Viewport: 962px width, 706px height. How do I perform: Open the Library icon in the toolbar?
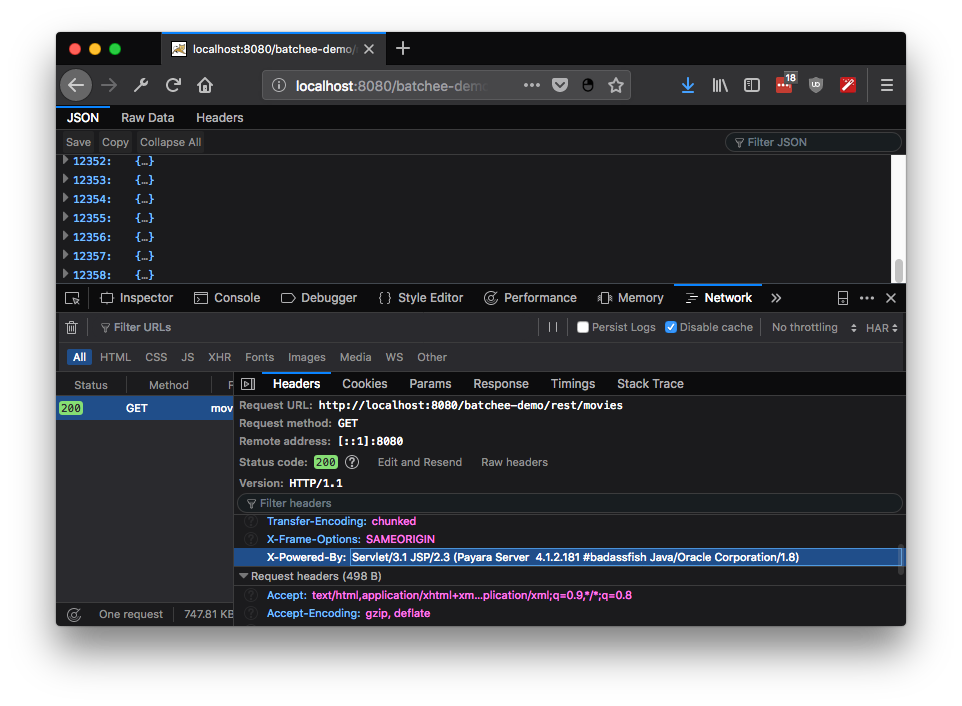click(719, 85)
